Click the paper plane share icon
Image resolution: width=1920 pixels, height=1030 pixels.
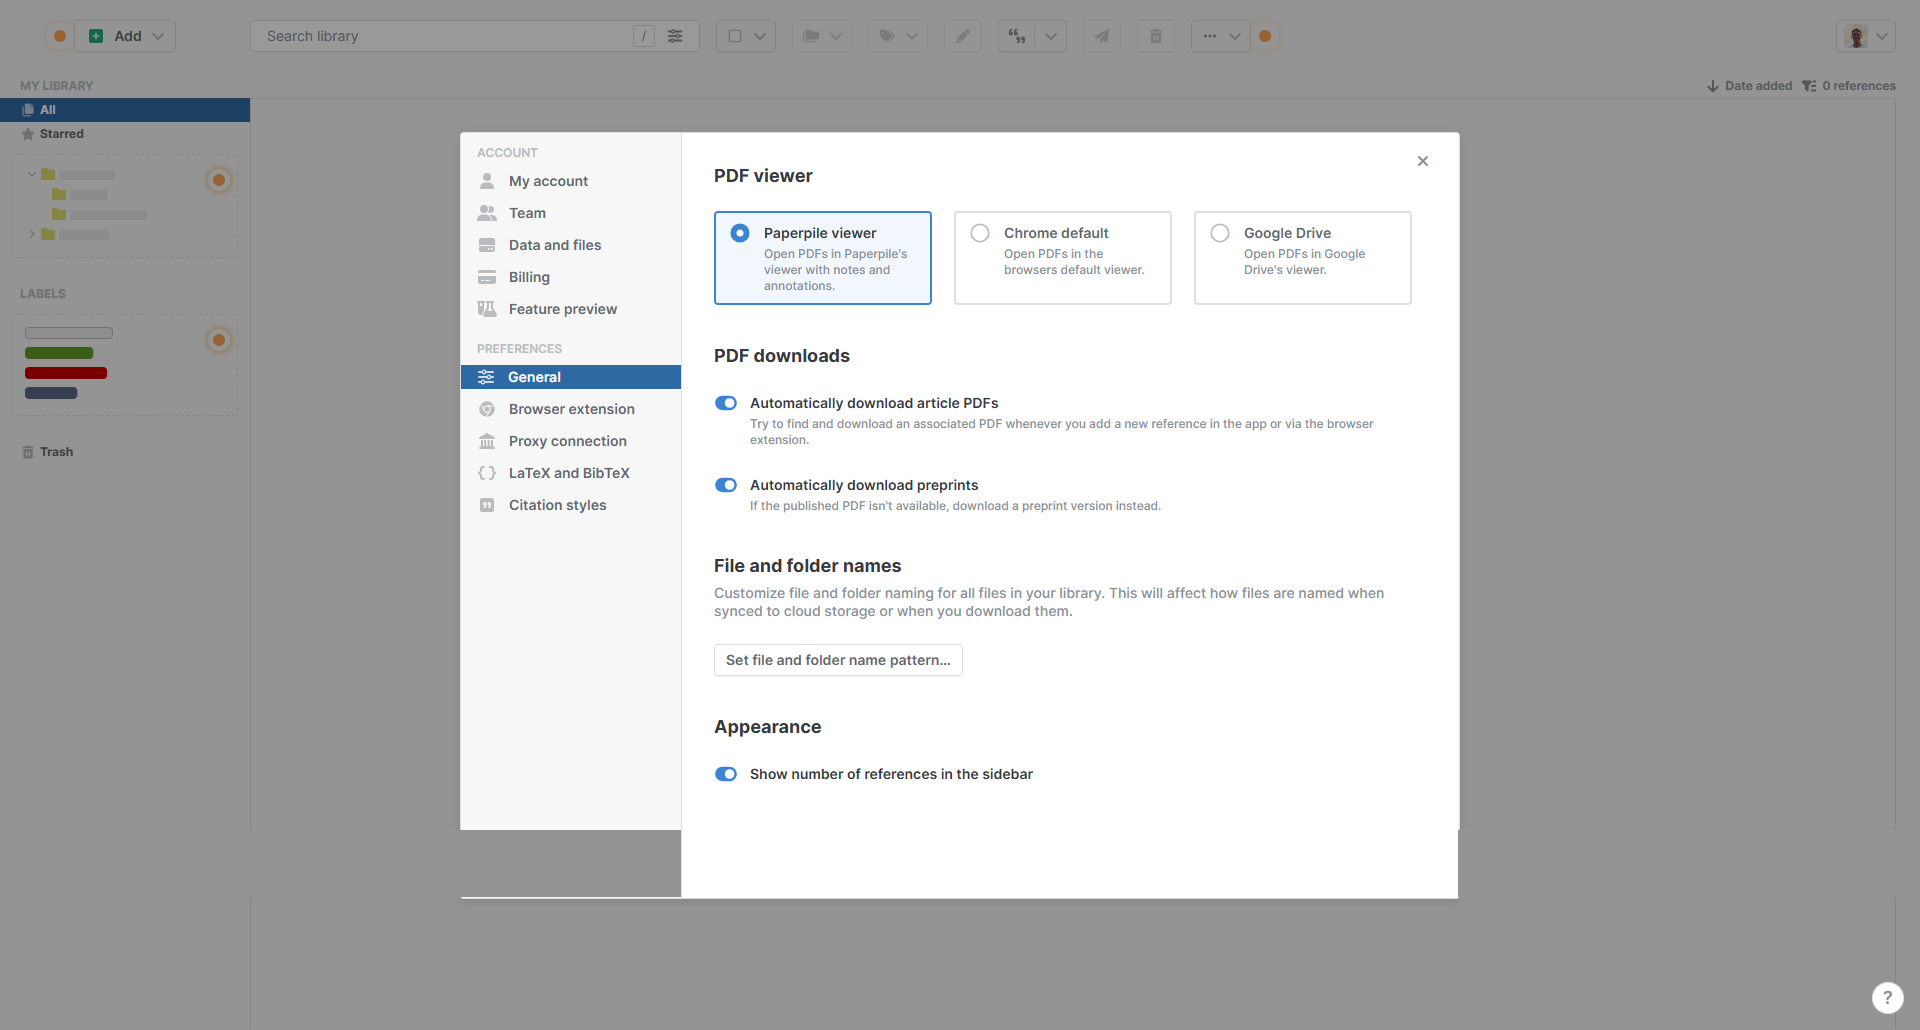point(1101,36)
